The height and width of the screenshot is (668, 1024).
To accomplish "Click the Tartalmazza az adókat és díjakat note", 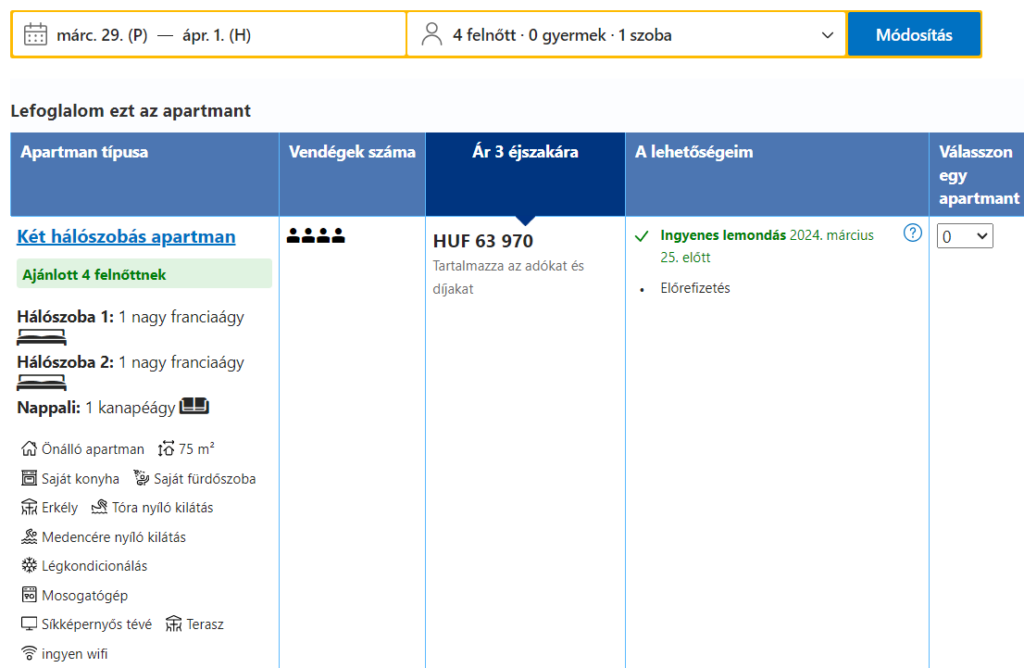I will tap(508, 277).
